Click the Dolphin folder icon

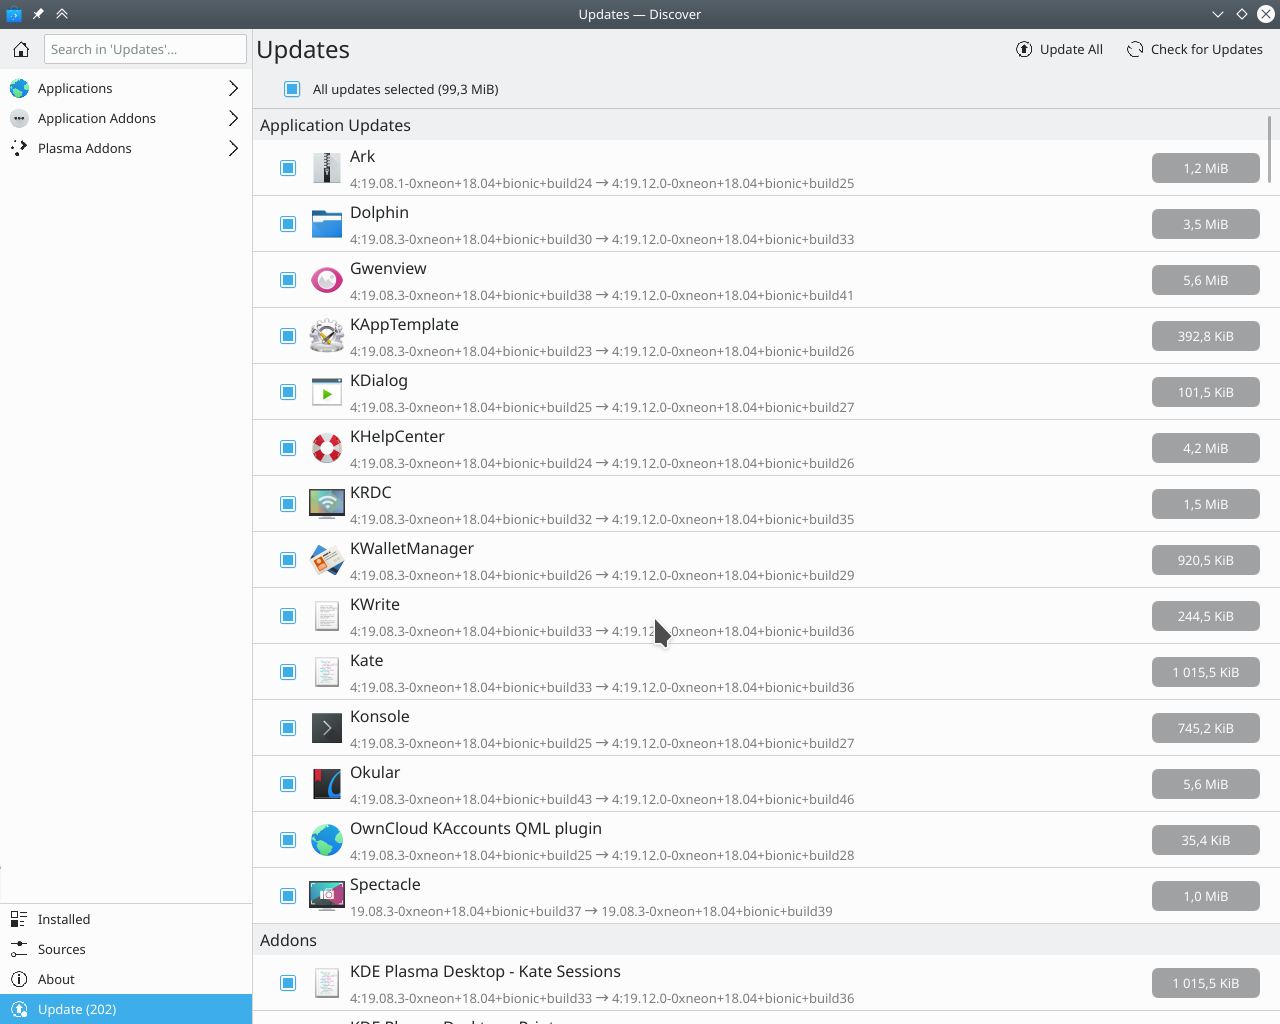click(x=327, y=224)
